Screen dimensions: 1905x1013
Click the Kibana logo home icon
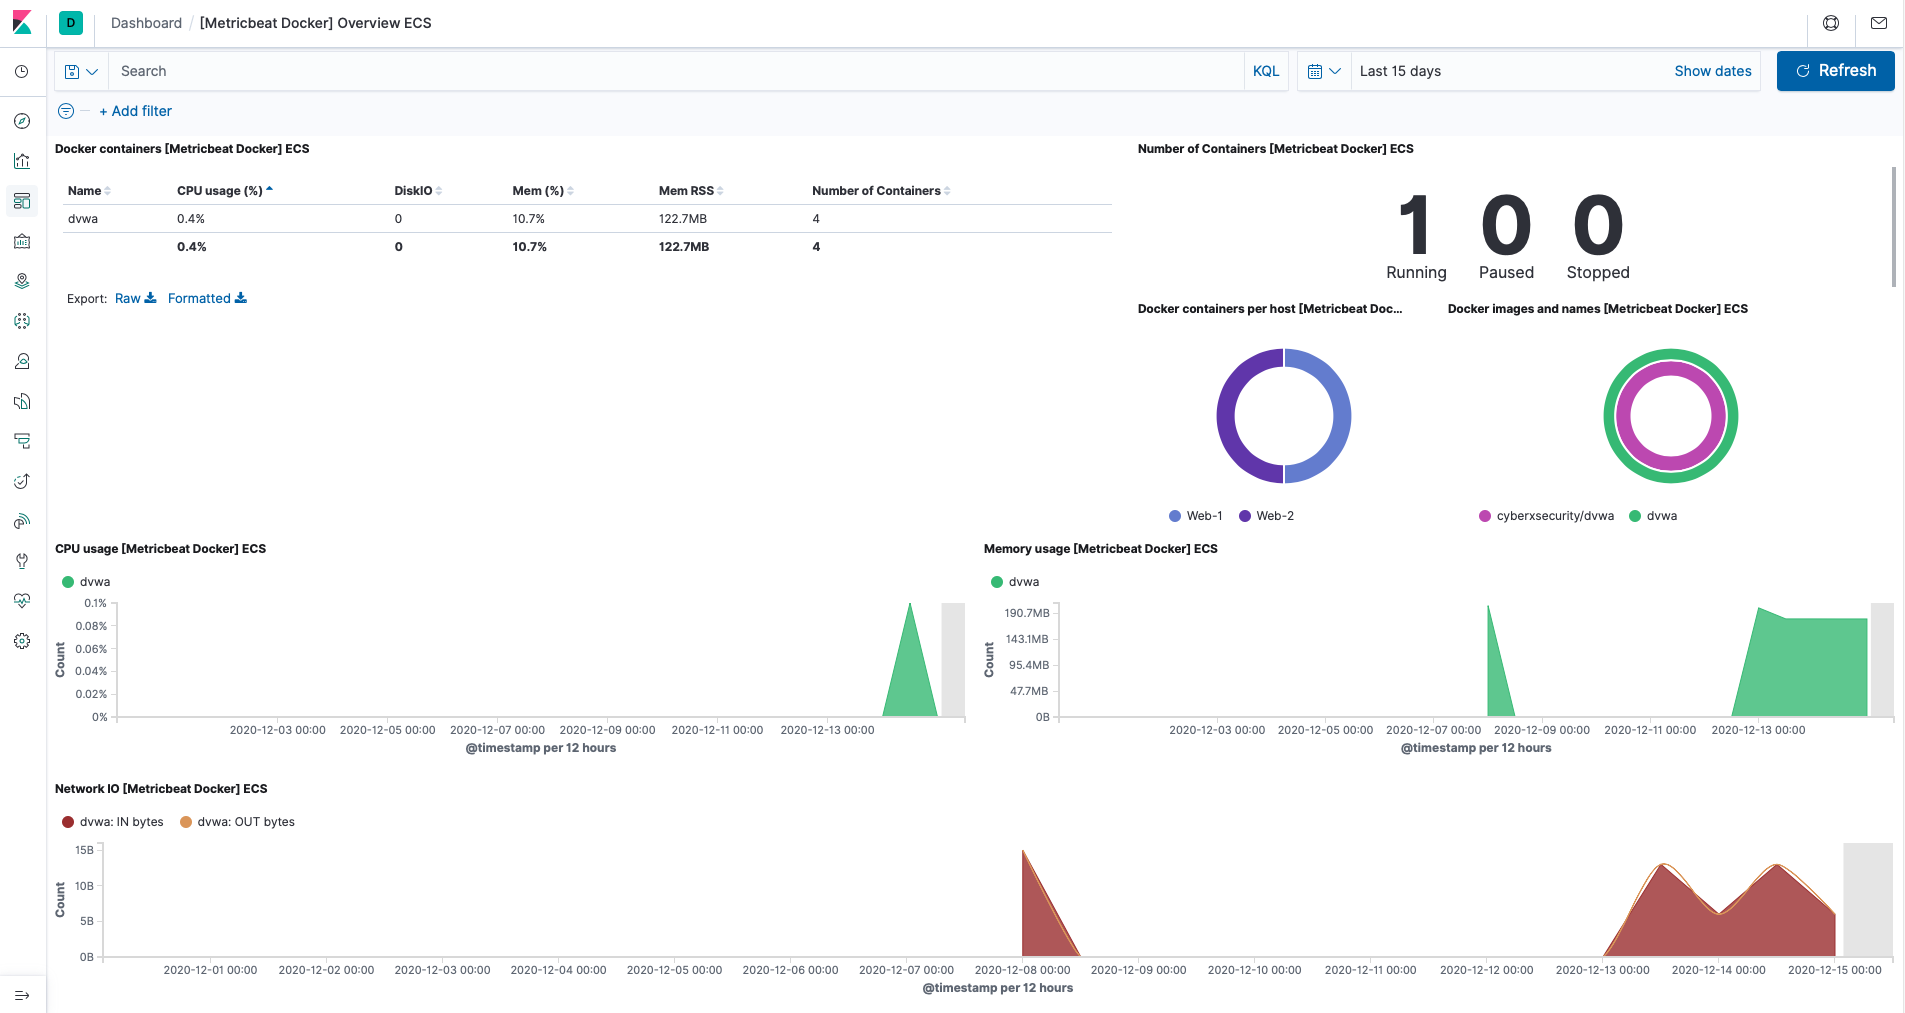click(22, 22)
